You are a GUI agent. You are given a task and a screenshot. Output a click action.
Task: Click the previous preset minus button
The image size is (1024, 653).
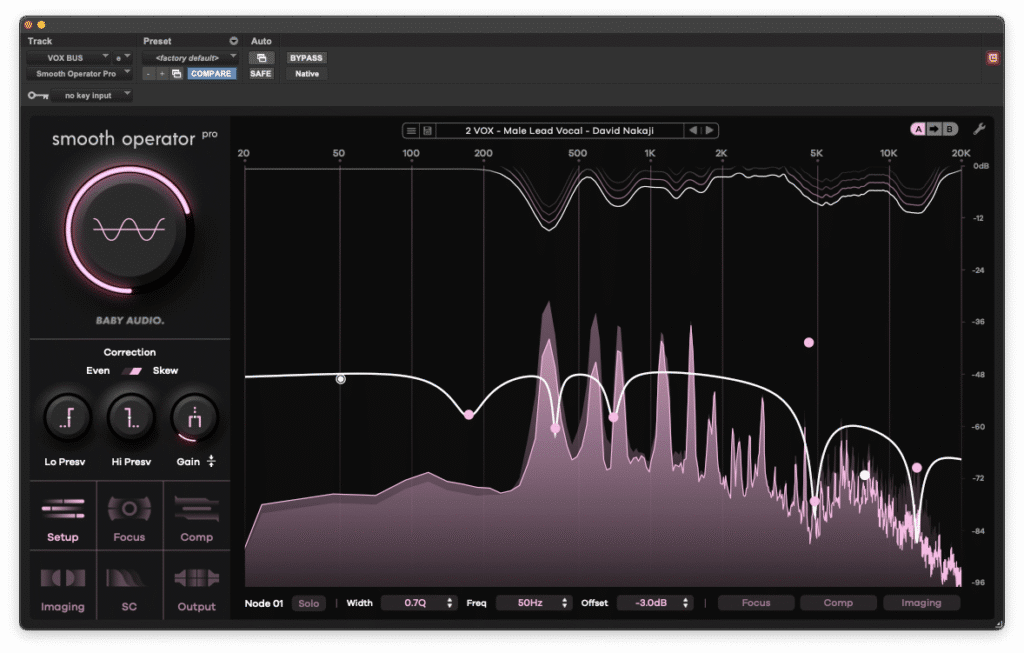click(148, 74)
